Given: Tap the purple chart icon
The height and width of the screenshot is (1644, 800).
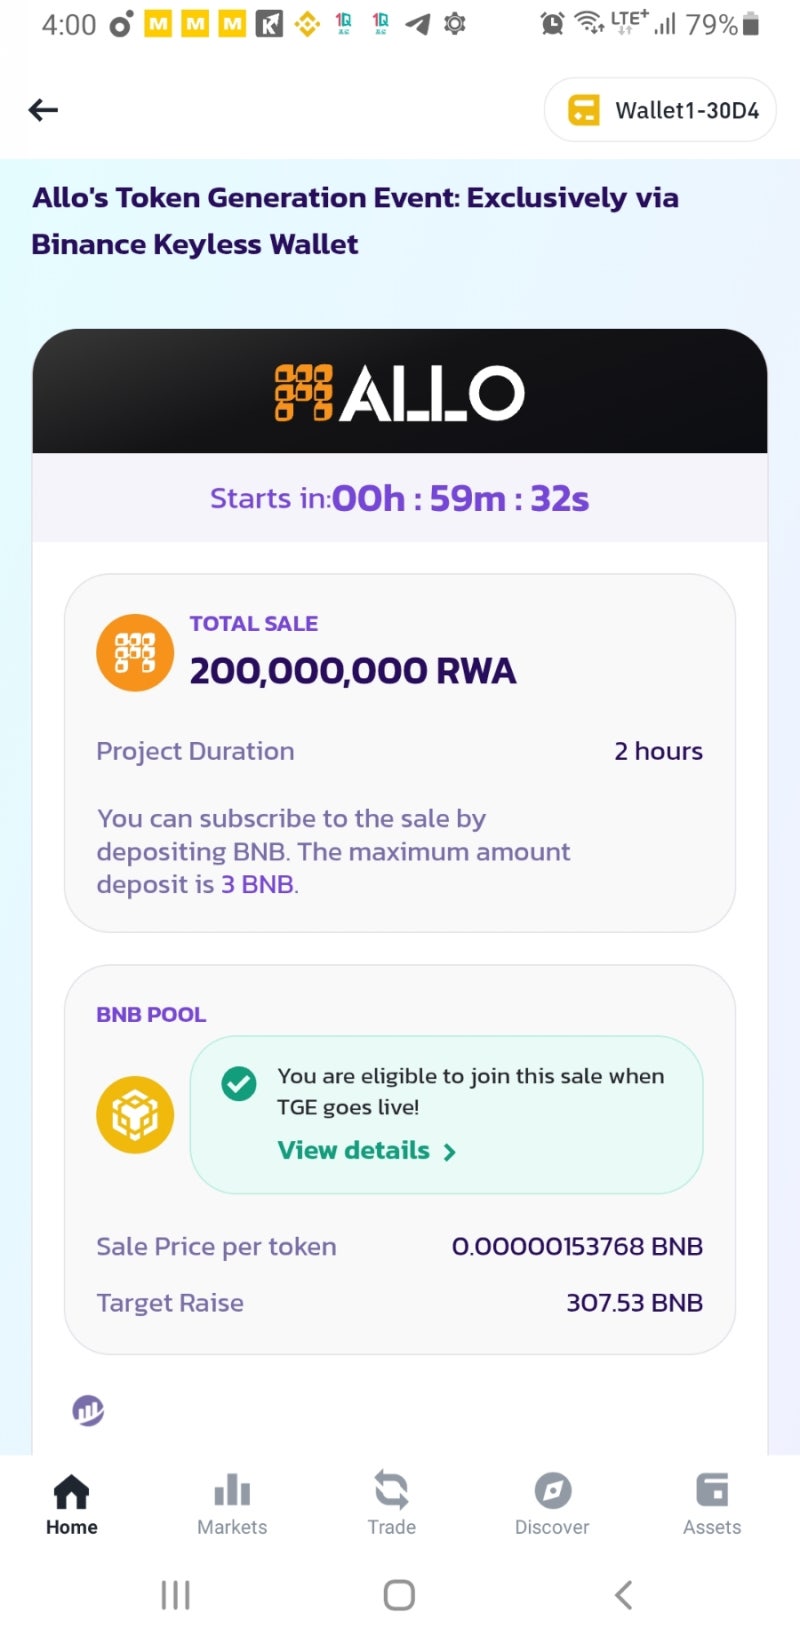Looking at the screenshot, I should point(88,1410).
